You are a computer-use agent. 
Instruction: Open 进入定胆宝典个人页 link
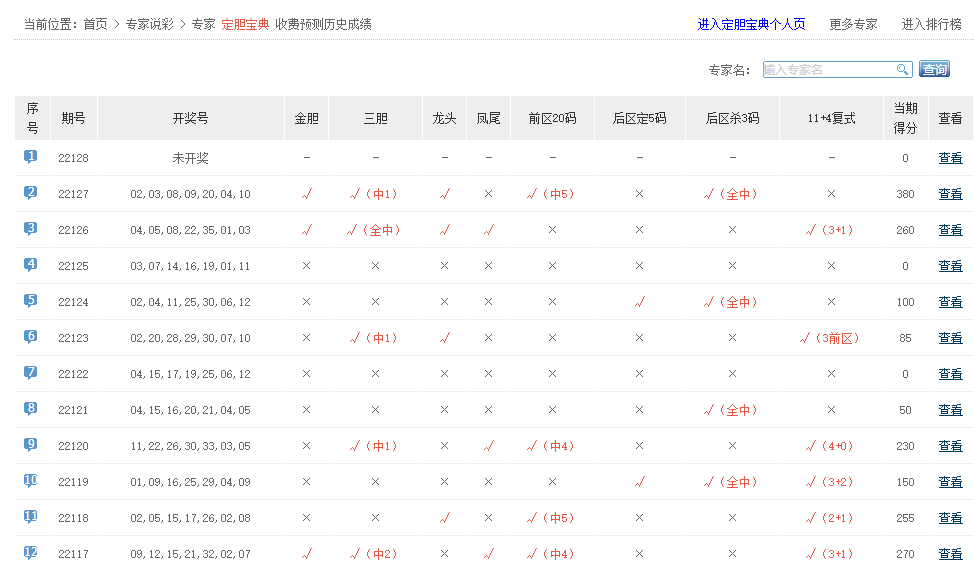pos(751,24)
